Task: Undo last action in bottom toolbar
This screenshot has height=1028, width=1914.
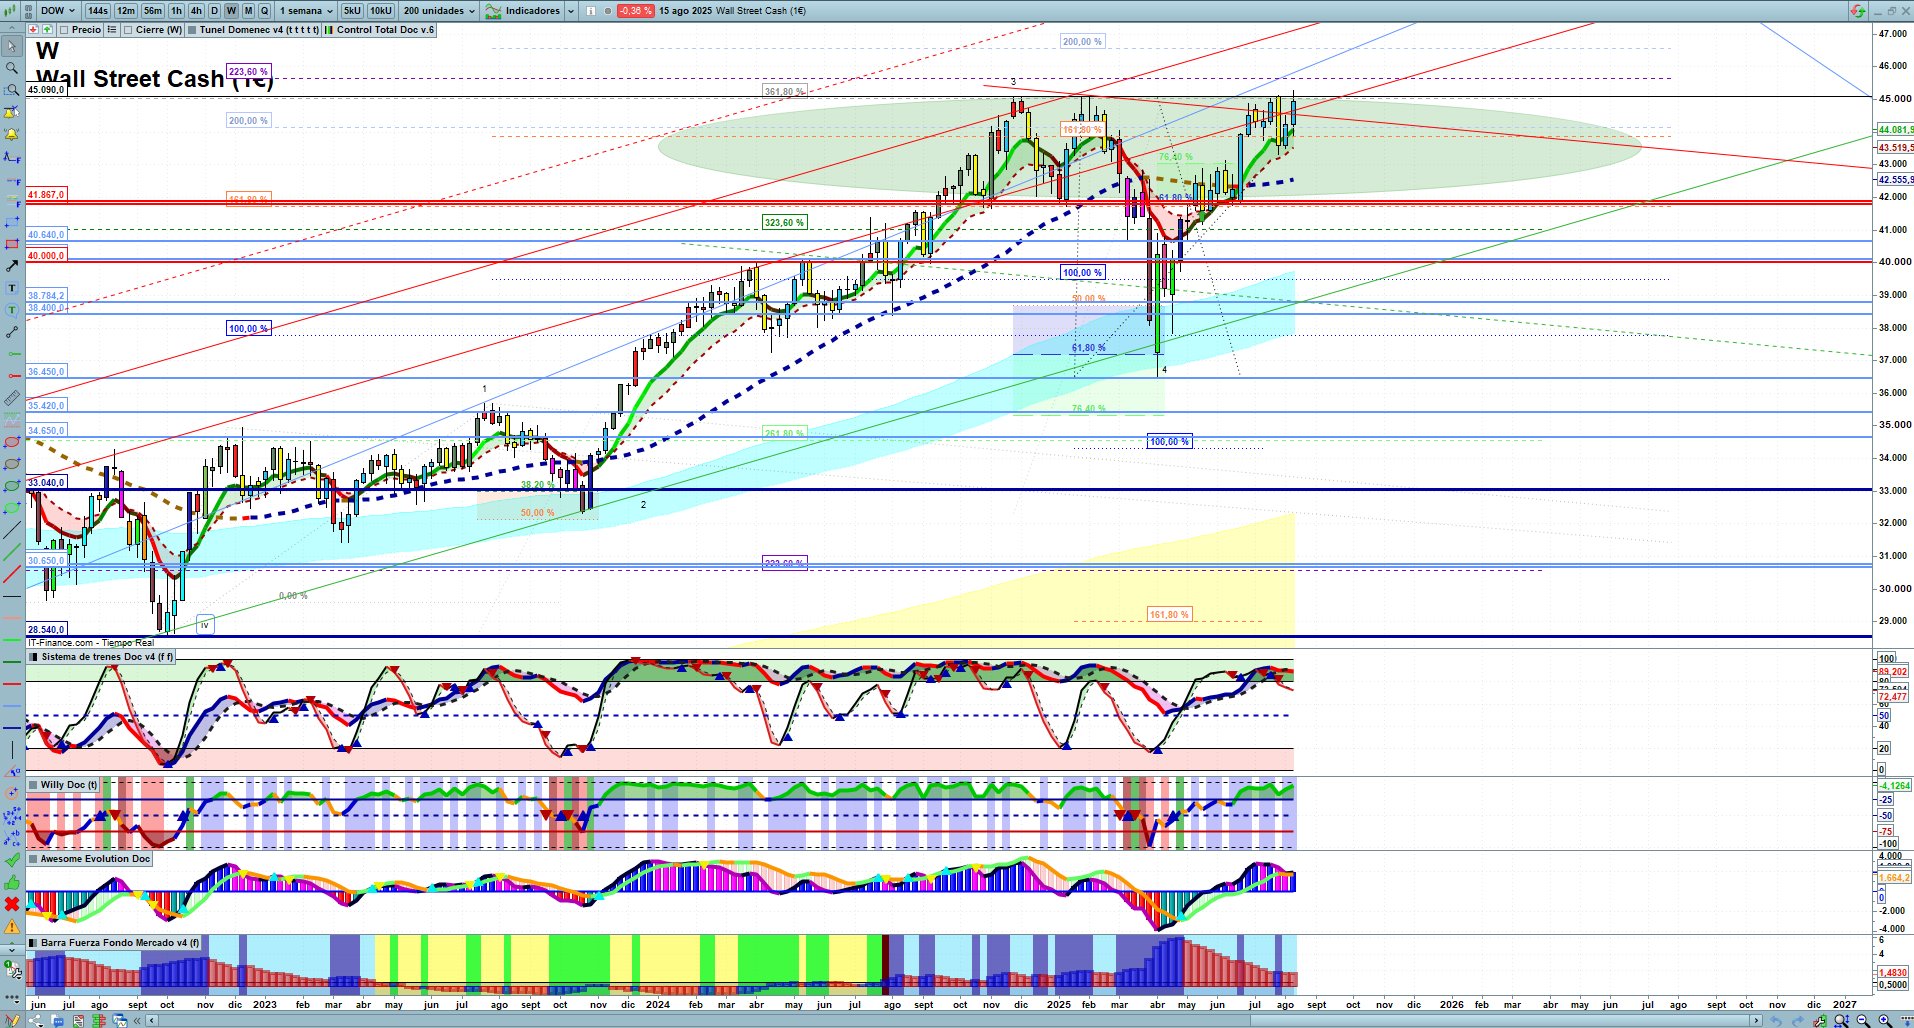Action: (x=1776, y=1021)
